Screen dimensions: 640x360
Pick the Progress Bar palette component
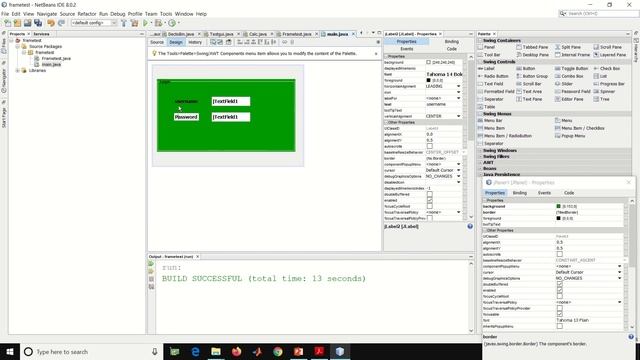[x=609, y=84]
